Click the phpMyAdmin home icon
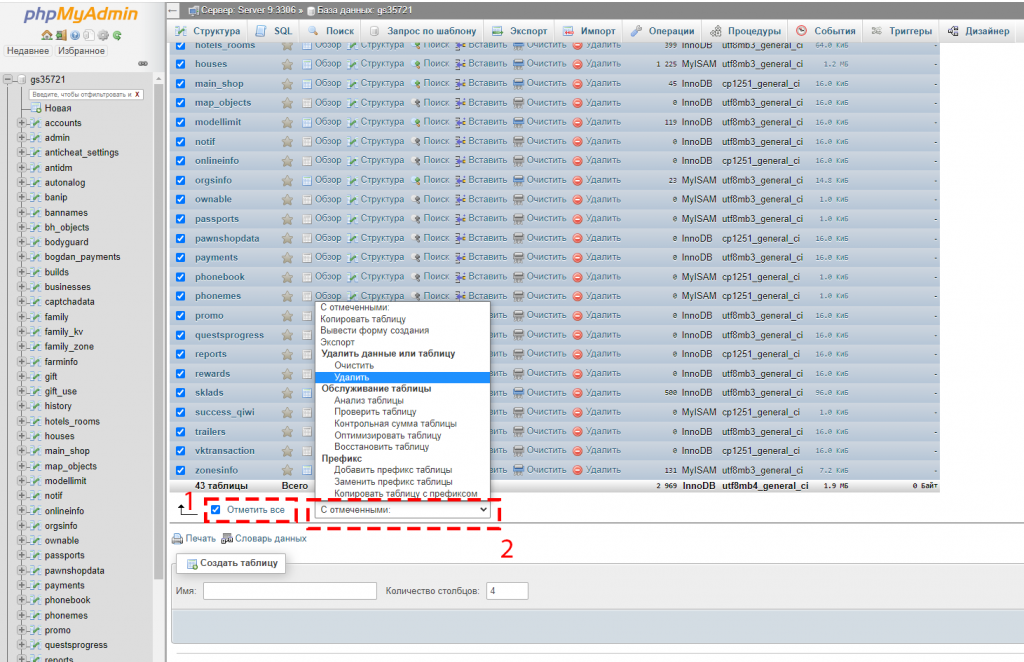1024x662 pixels. (x=46, y=34)
